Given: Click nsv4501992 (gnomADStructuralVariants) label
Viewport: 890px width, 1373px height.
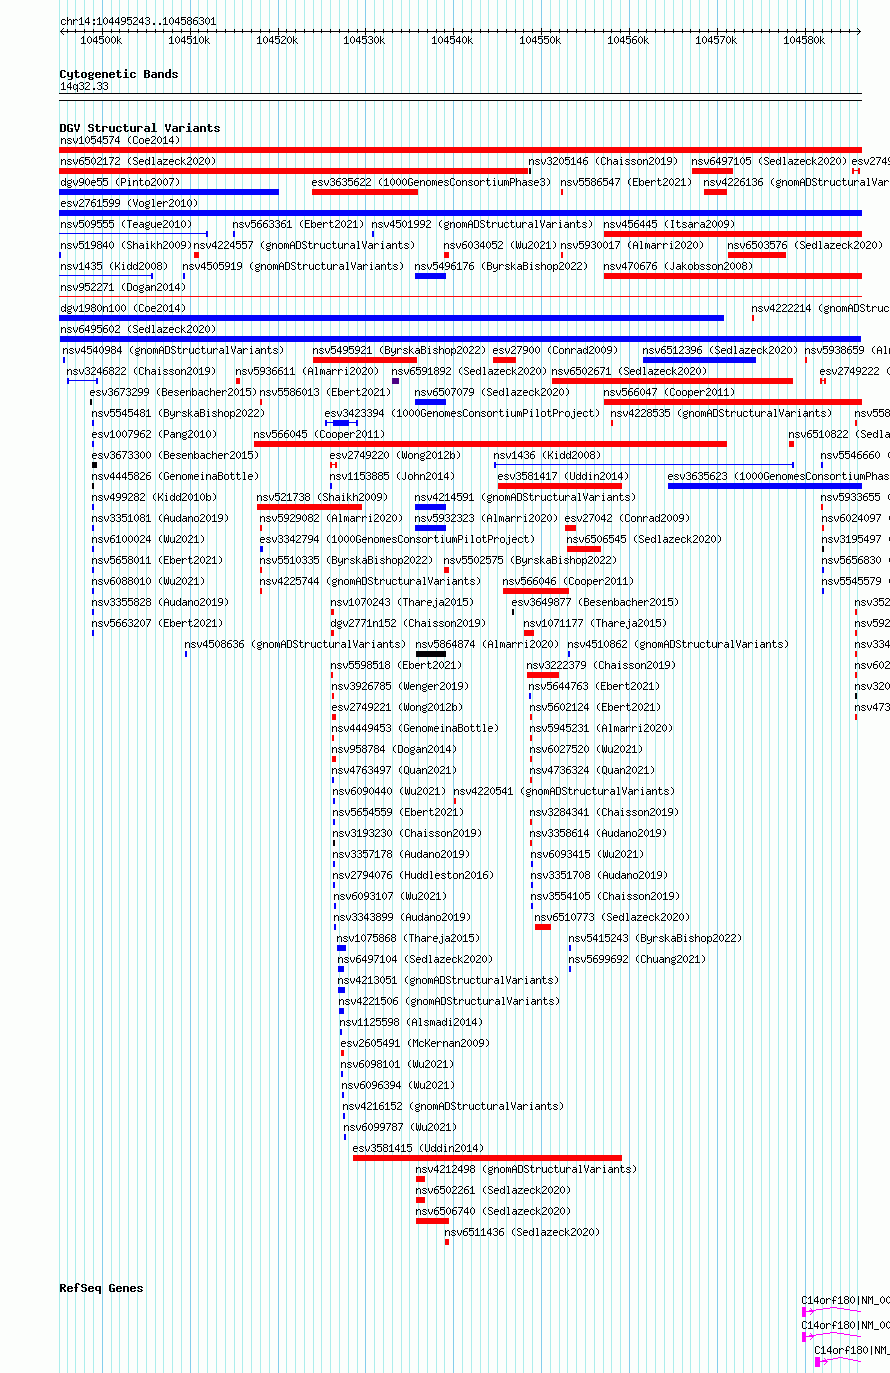Looking at the screenshot, I should click(482, 224).
